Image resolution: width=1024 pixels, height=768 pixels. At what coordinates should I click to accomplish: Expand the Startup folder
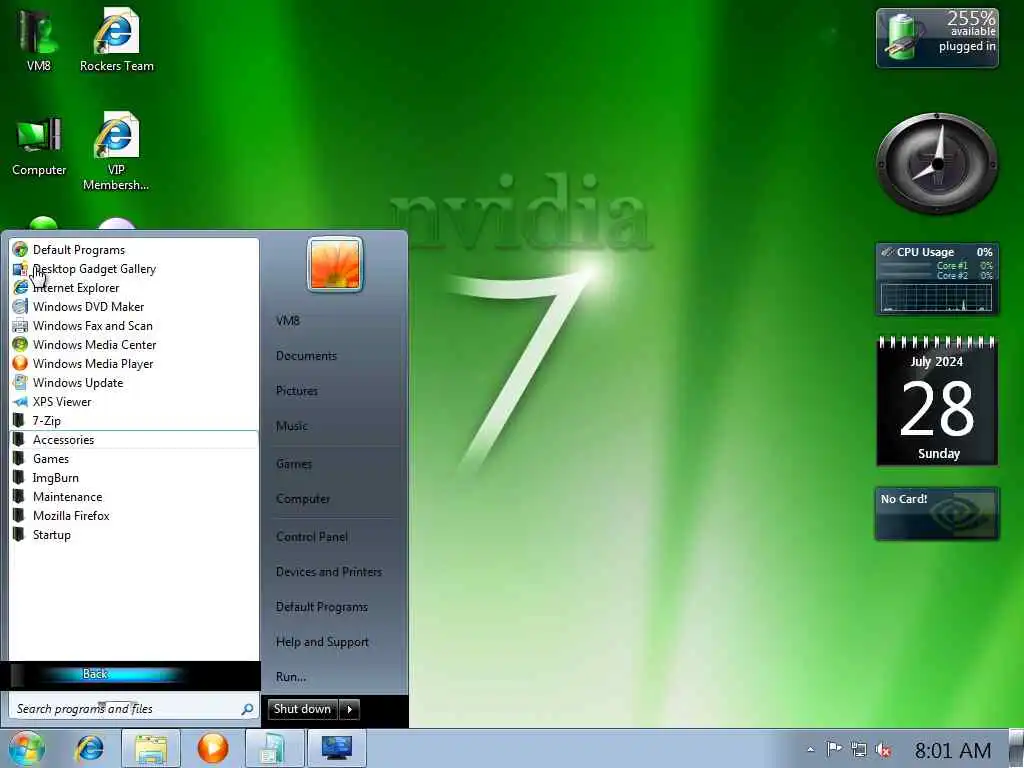pyautogui.click(x=134, y=535)
